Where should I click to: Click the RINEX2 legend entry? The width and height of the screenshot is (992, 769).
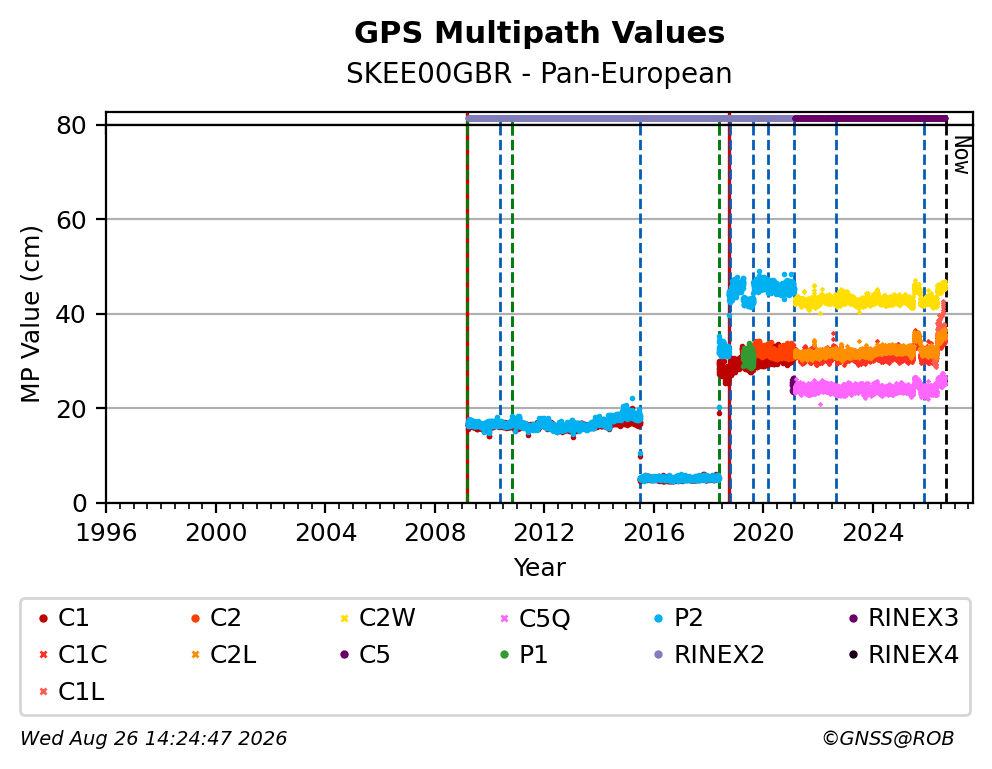click(x=709, y=655)
